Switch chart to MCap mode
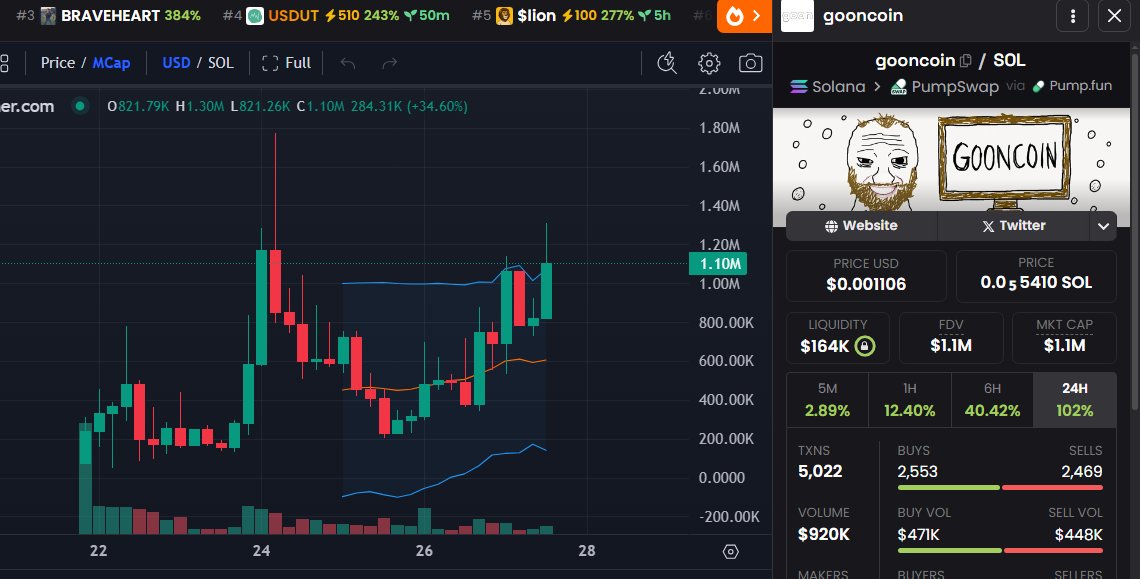Viewport: 1140px width, 579px height. [111, 63]
